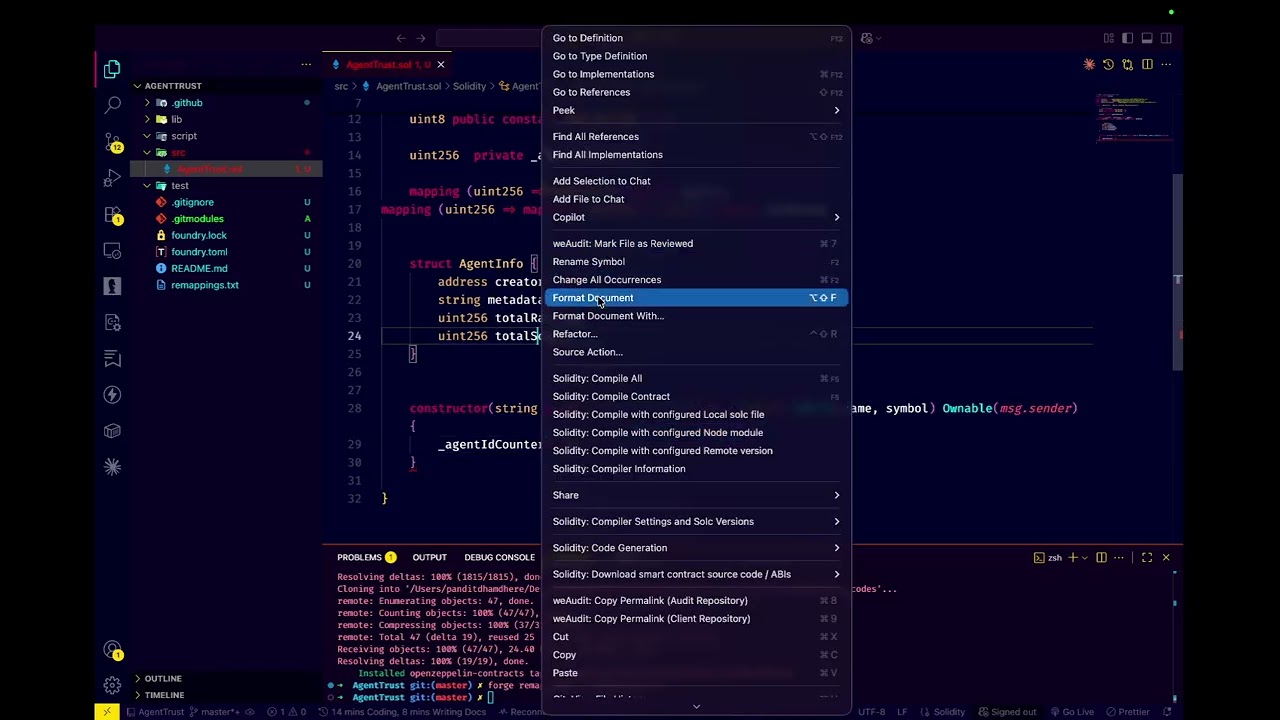
Task: Open foundry.toml in the explorer
Action: 199,252
